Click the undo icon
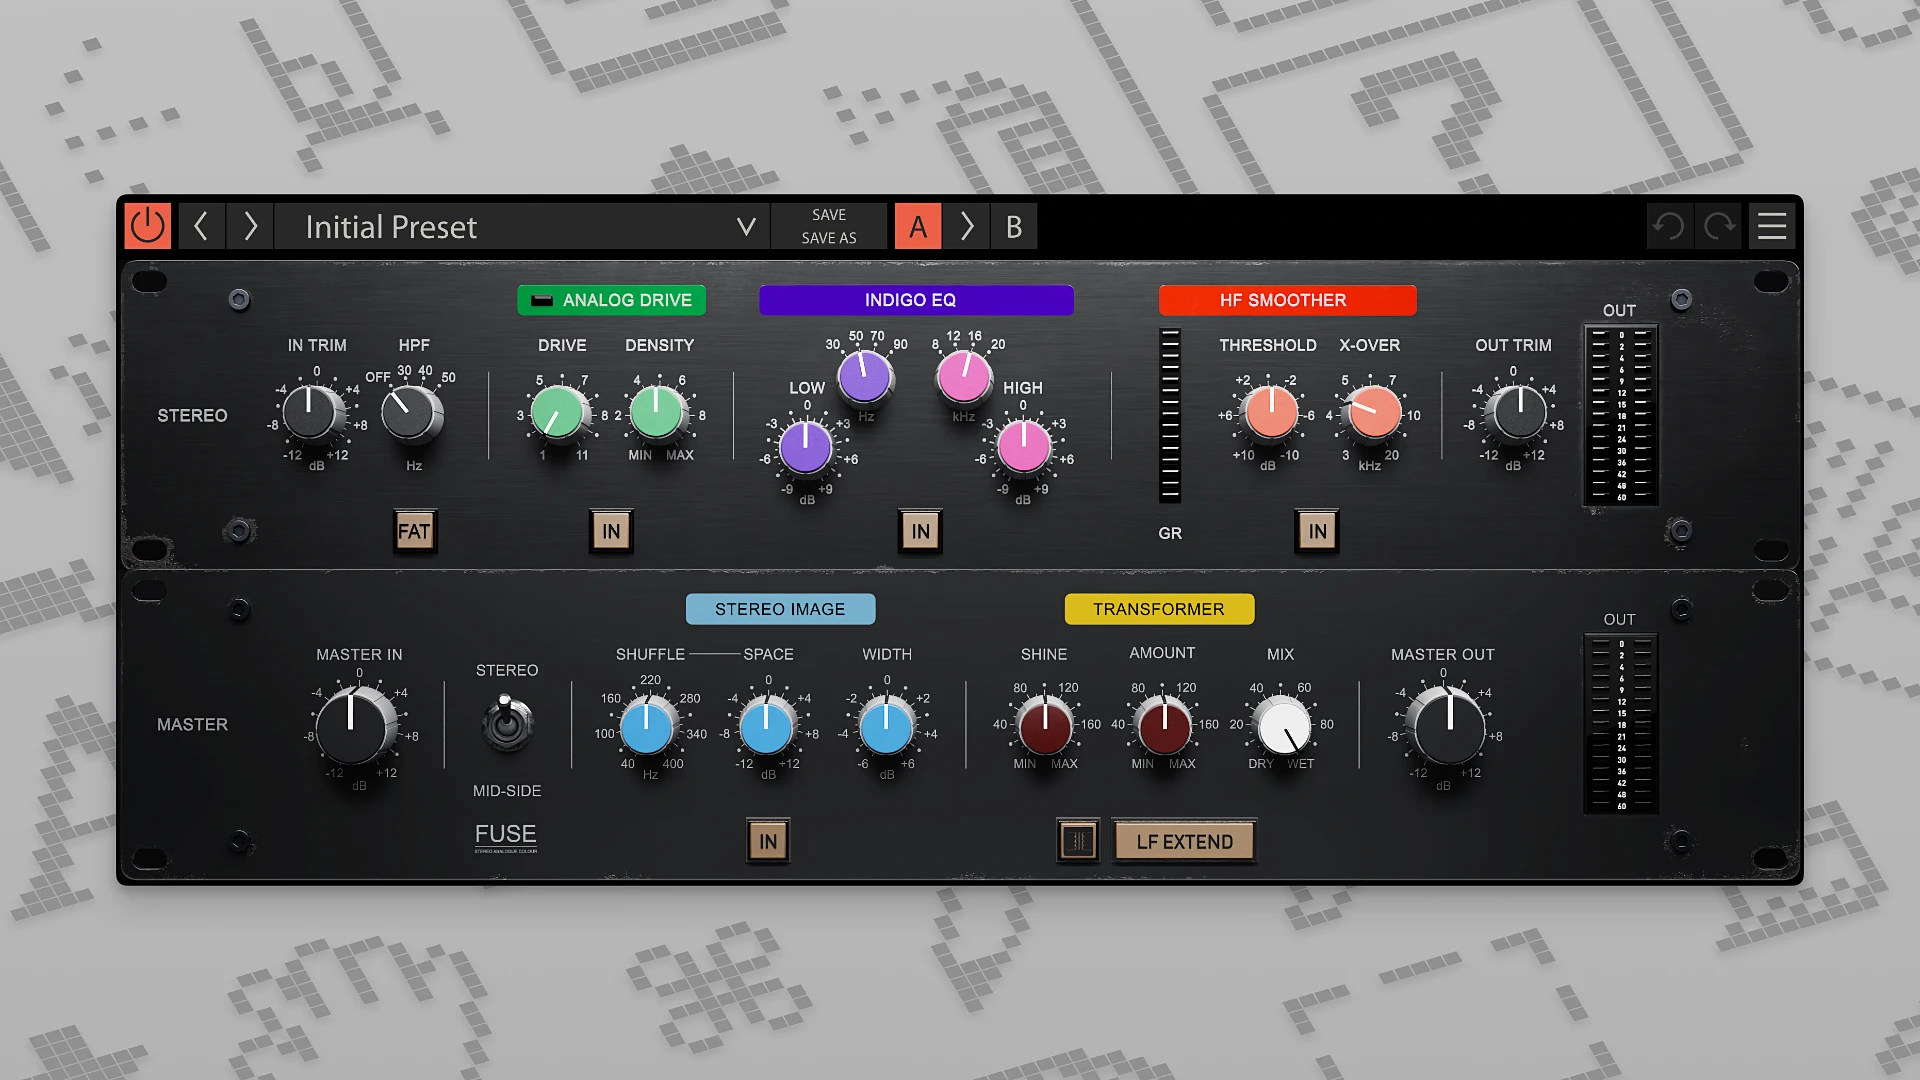This screenshot has height=1080, width=1920. [x=1668, y=226]
